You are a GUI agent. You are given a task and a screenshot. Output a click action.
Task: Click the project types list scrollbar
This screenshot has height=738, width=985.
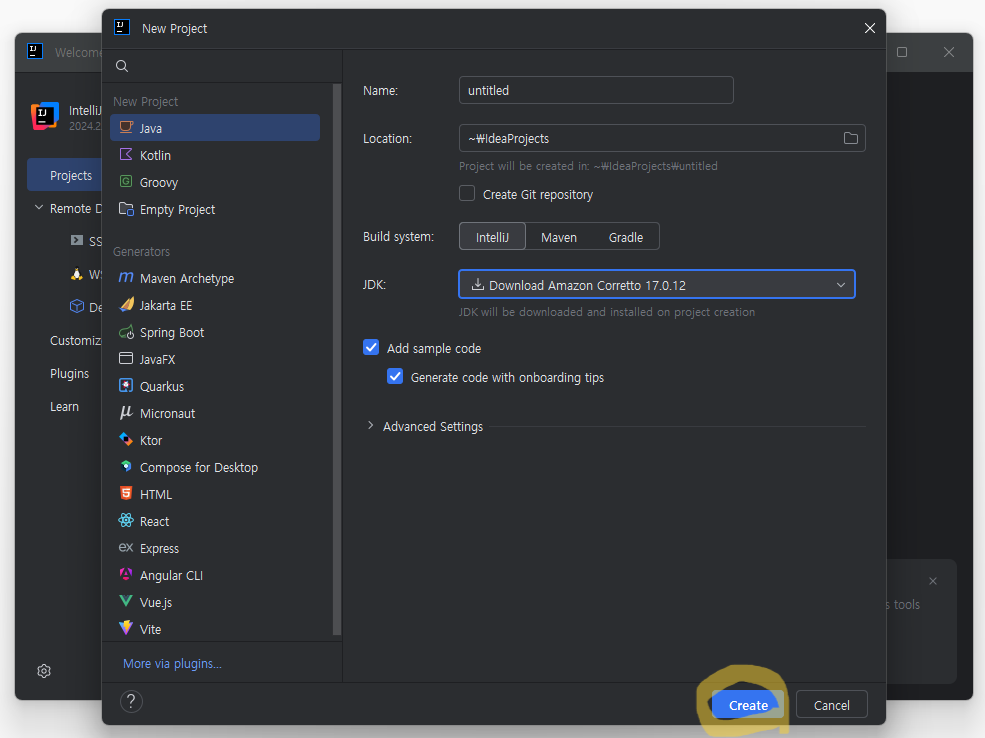pos(337,359)
